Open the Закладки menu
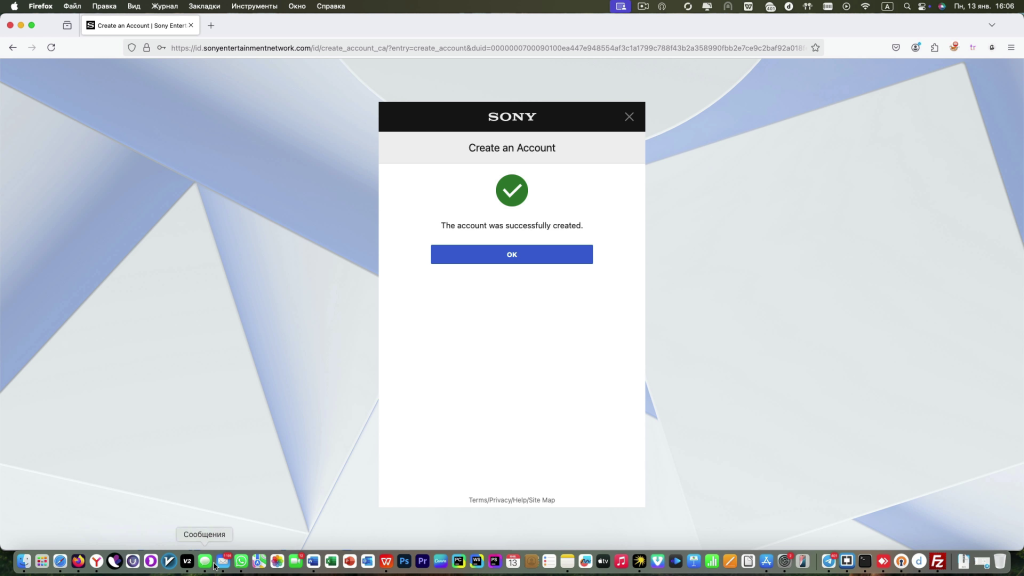The width and height of the screenshot is (1024, 576). (x=204, y=6)
